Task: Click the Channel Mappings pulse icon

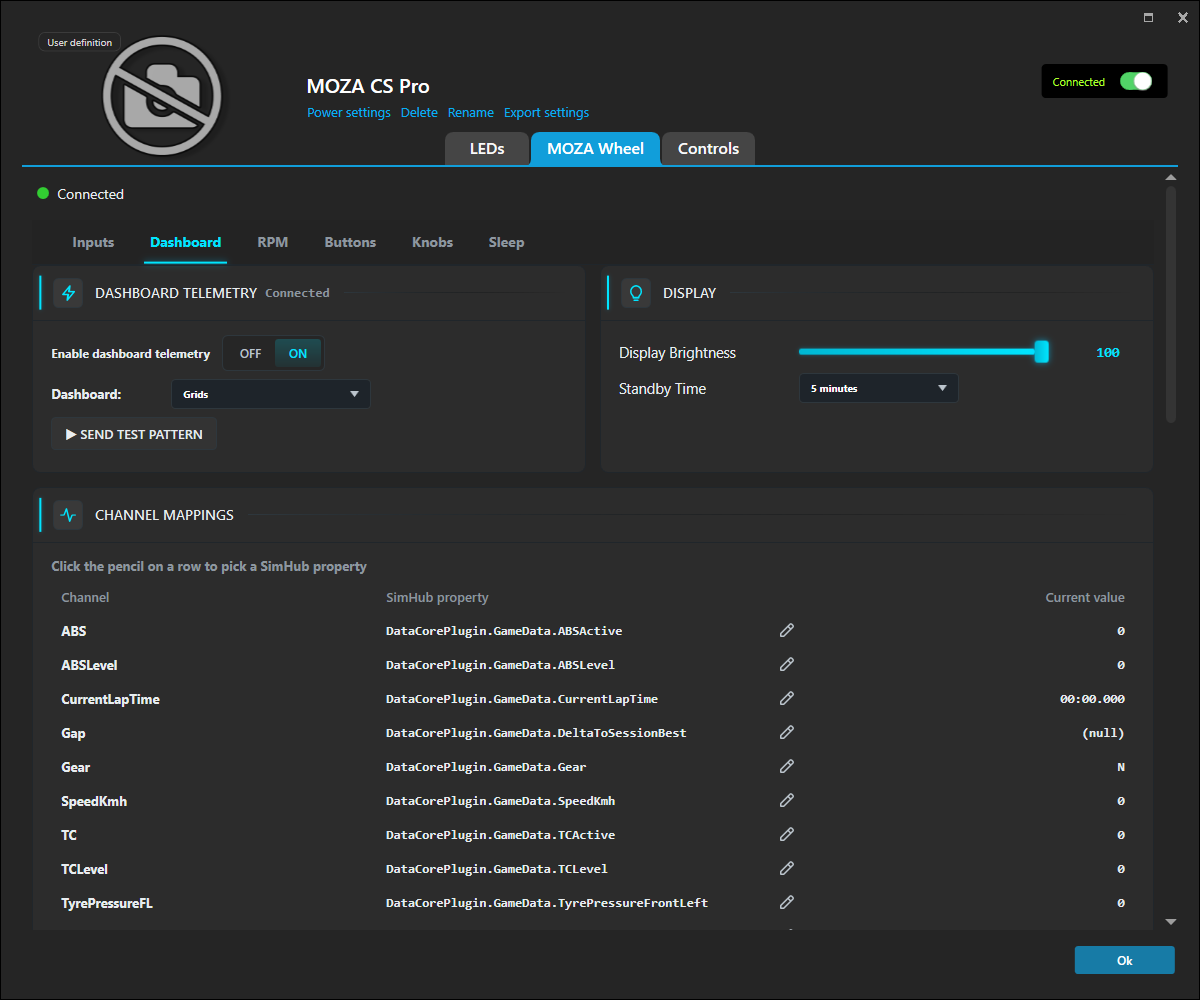Action: (68, 515)
